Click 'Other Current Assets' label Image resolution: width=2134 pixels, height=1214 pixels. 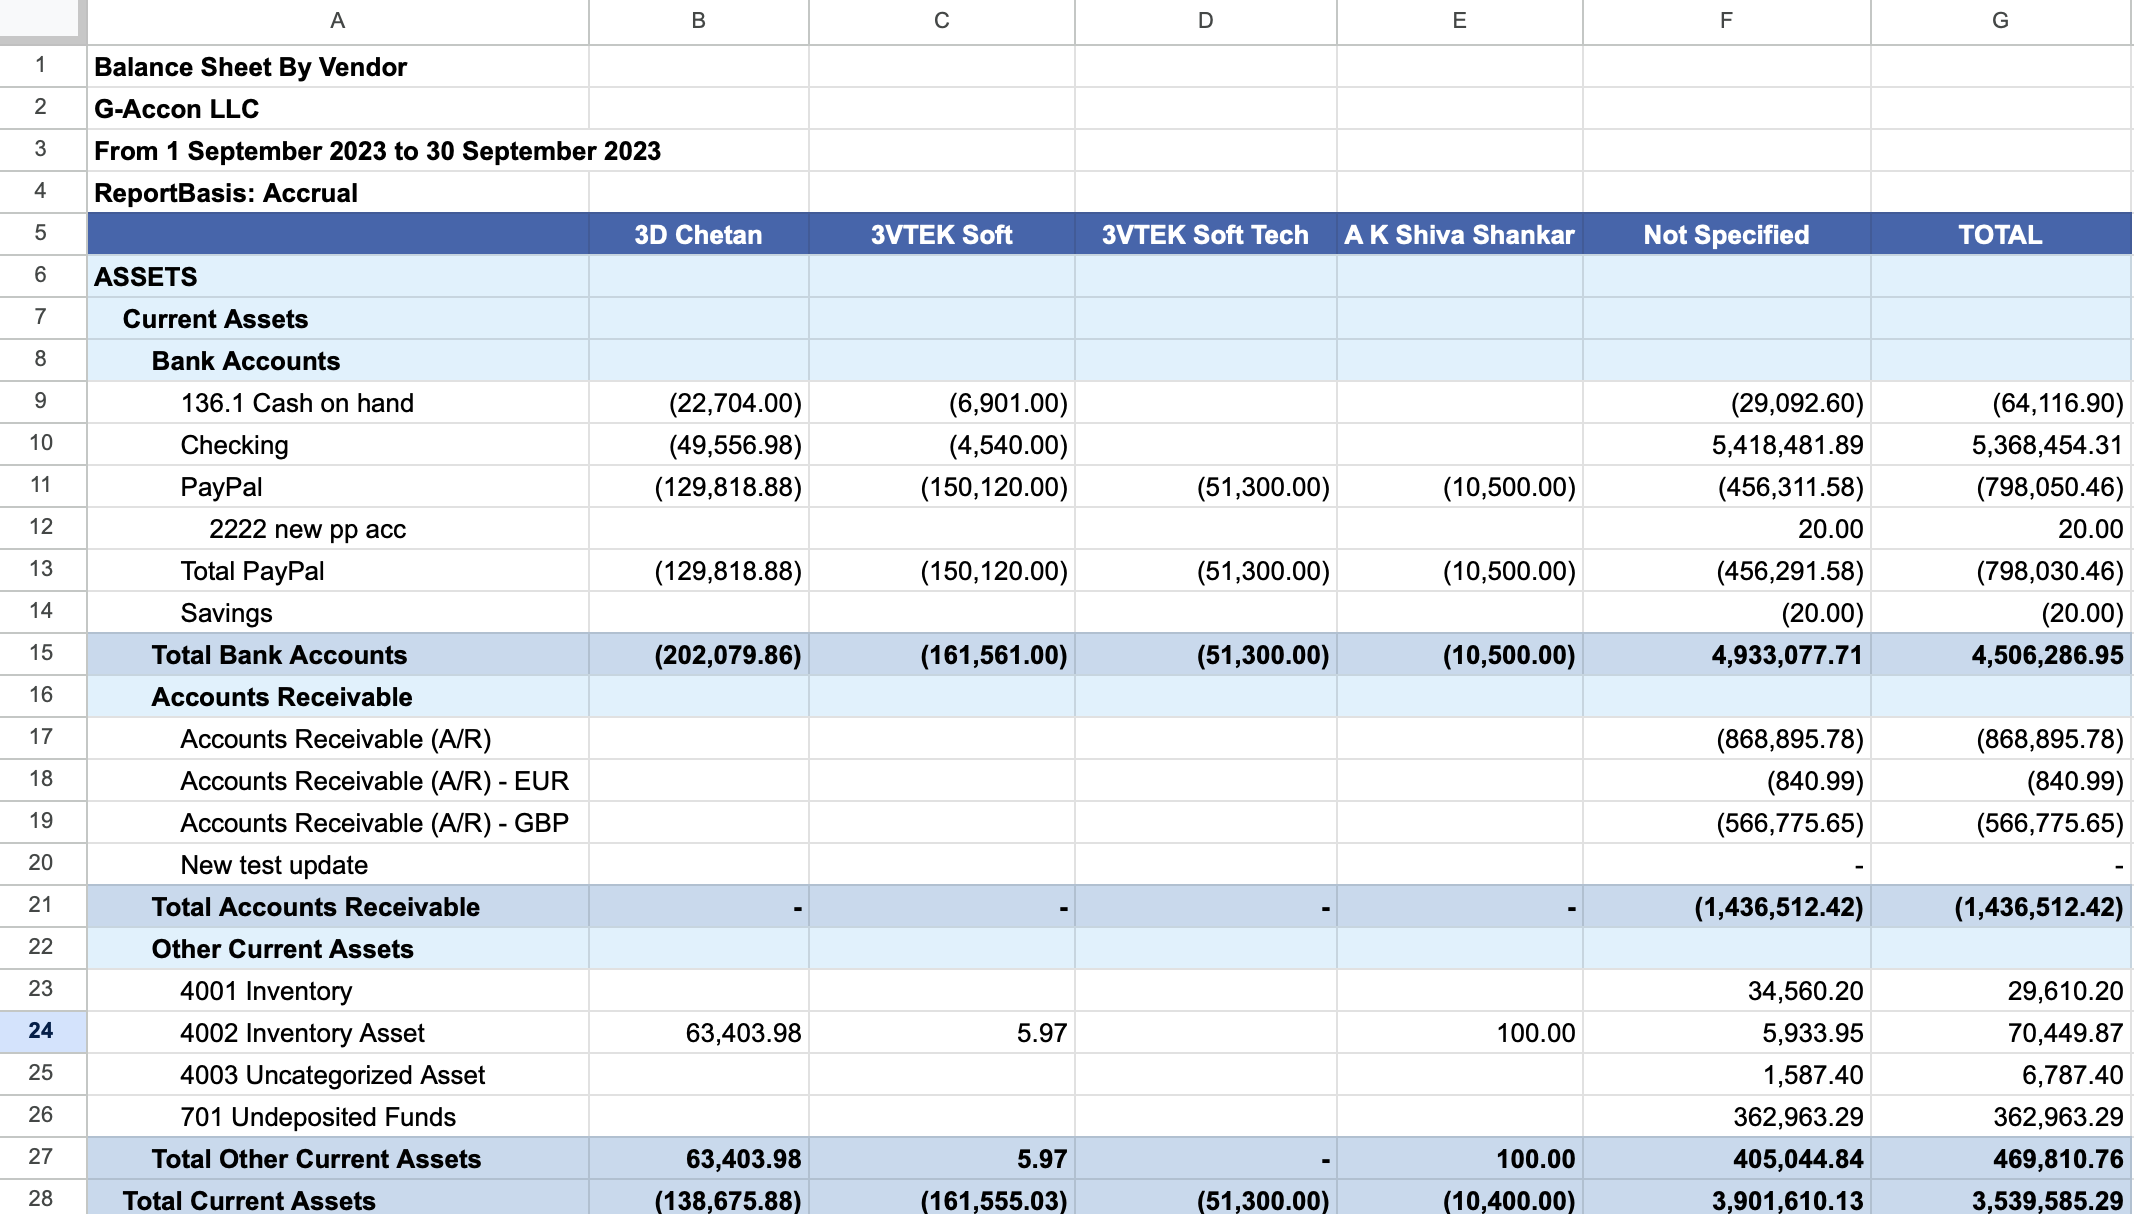(282, 949)
